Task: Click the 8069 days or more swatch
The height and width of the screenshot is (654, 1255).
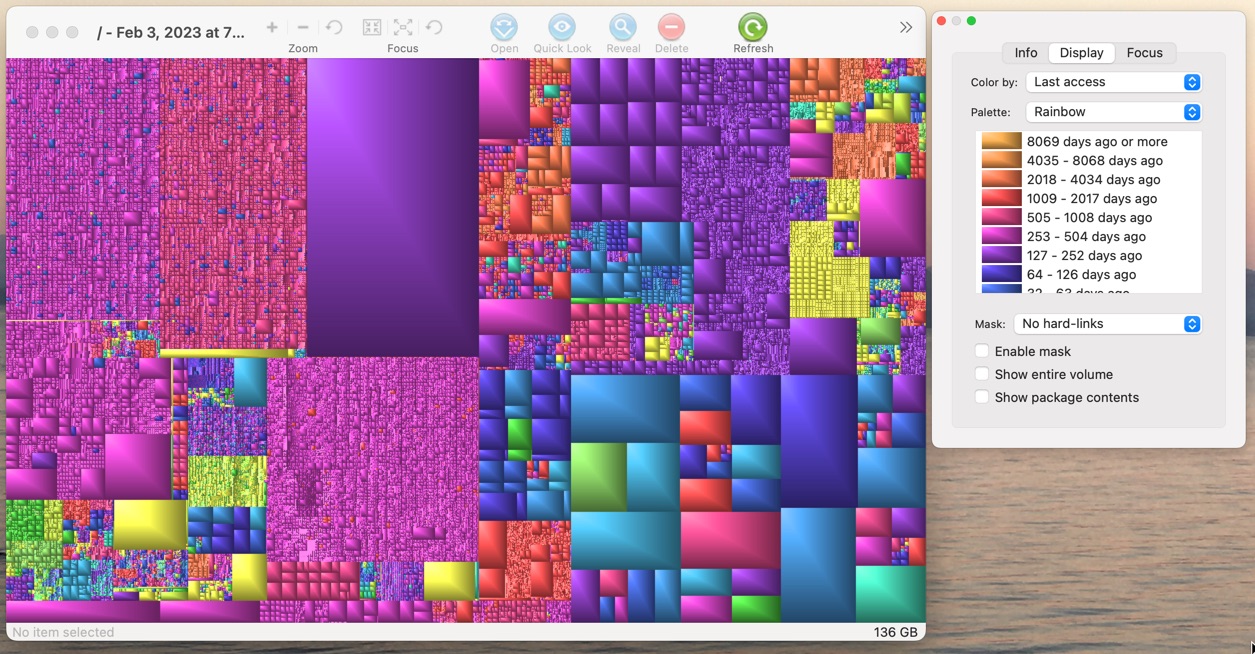Action: 1001,142
